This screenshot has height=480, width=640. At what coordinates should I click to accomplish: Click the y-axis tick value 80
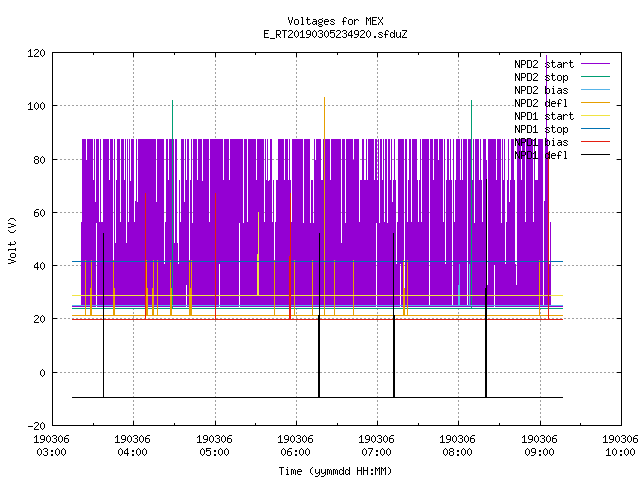click(39, 160)
